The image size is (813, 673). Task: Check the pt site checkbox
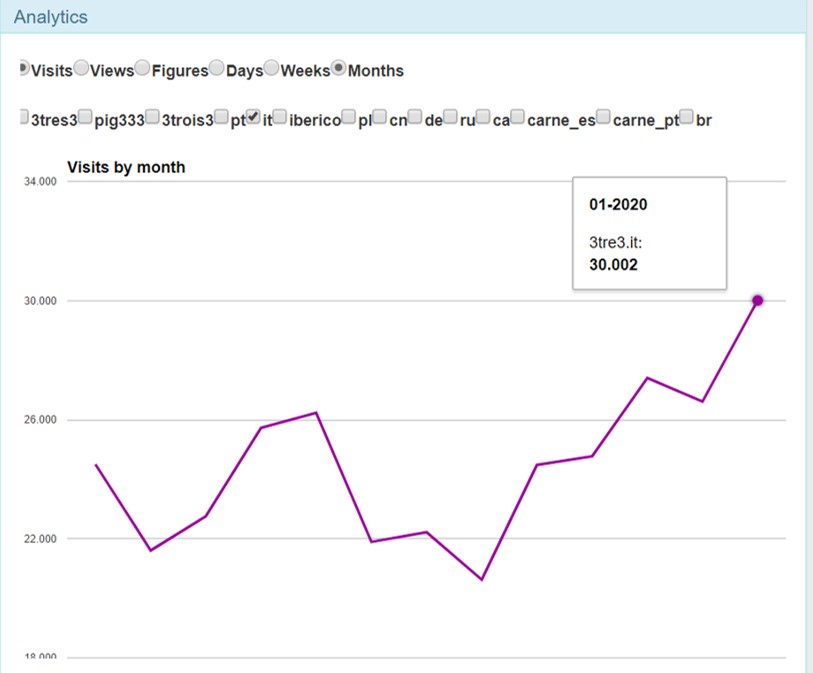click(x=222, y=118)
